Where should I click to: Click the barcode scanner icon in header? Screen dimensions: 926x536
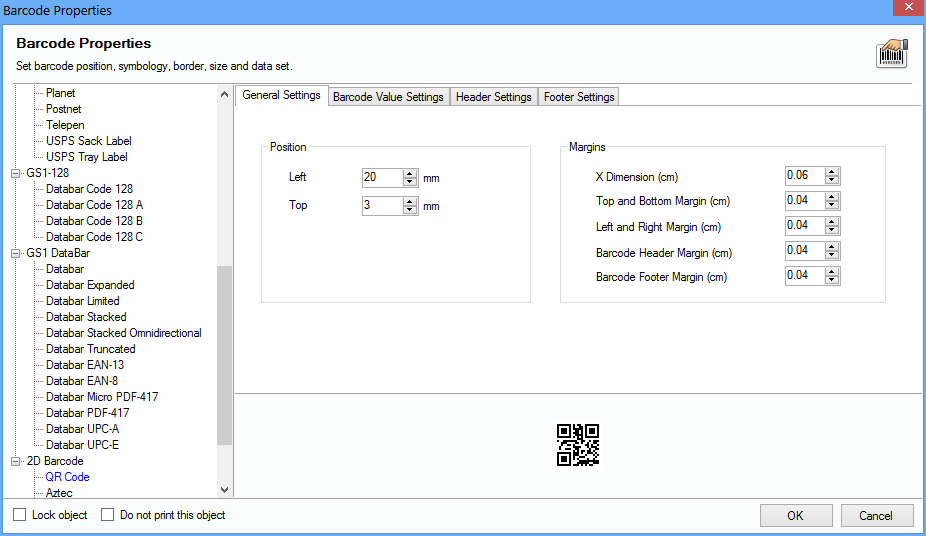coord(891,54)
